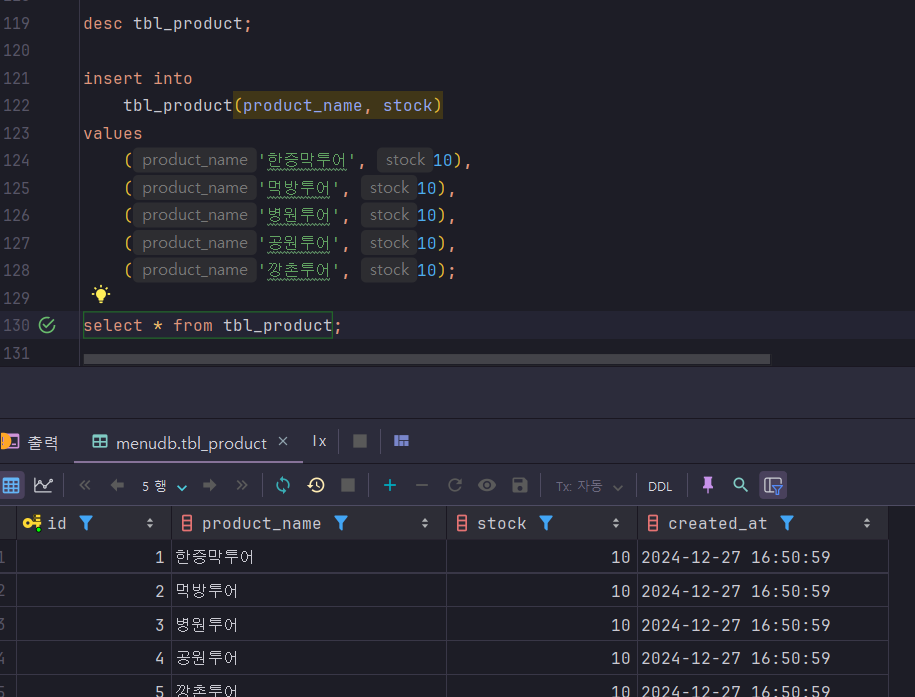Click the Ix icon next to tab
915x697 pixels.
click(319, 441)
